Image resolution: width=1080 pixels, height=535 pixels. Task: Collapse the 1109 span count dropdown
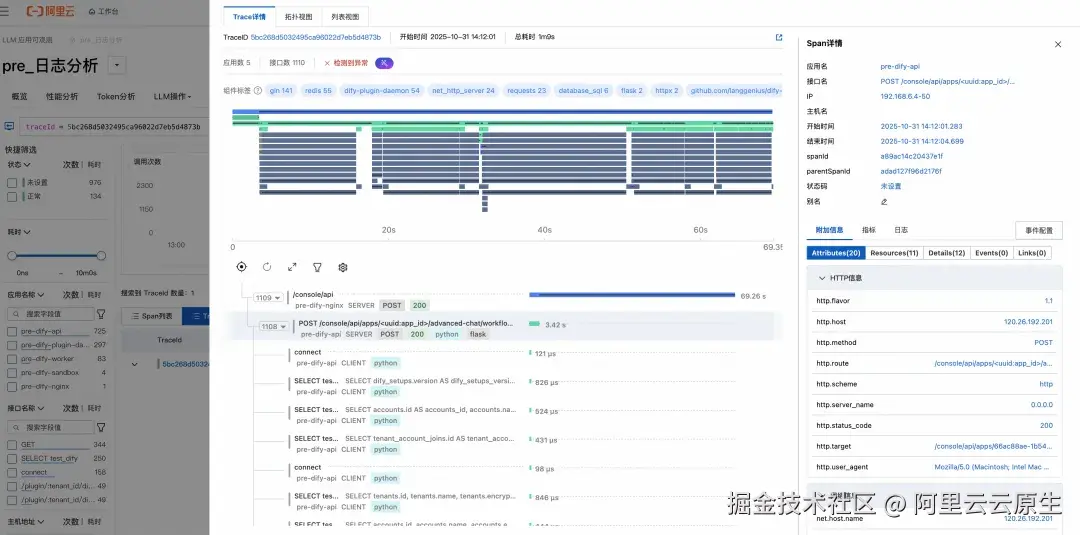pyautogui.click(x=269, y=298)
